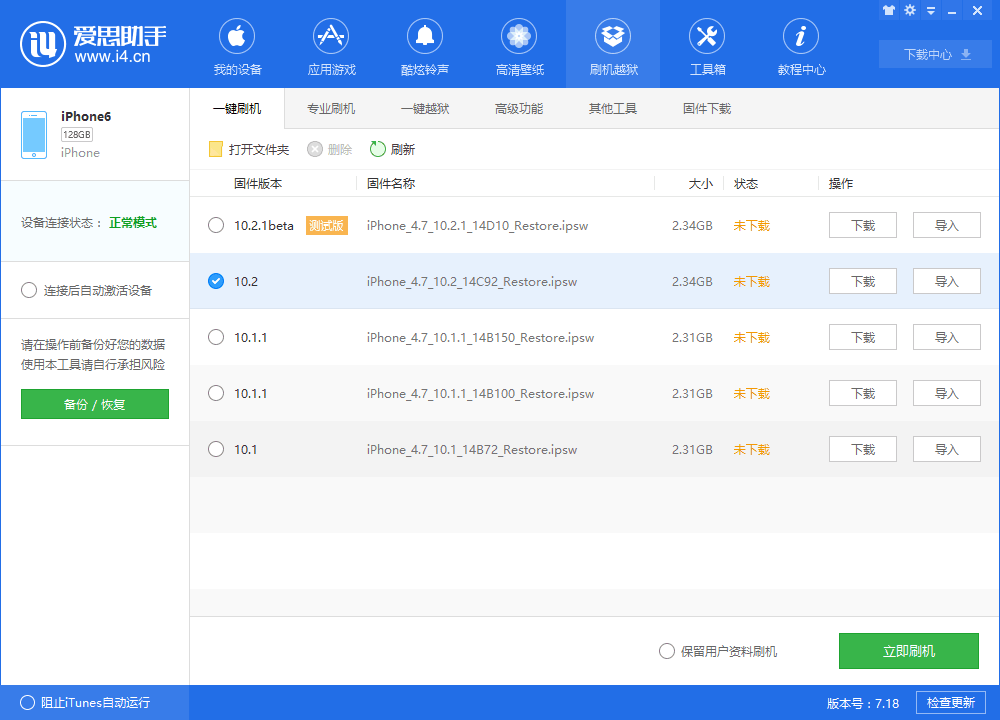Viewport: 1000px width, 720px height.
Task: Open the 固件下载 tab
Action: pos(706,108)
